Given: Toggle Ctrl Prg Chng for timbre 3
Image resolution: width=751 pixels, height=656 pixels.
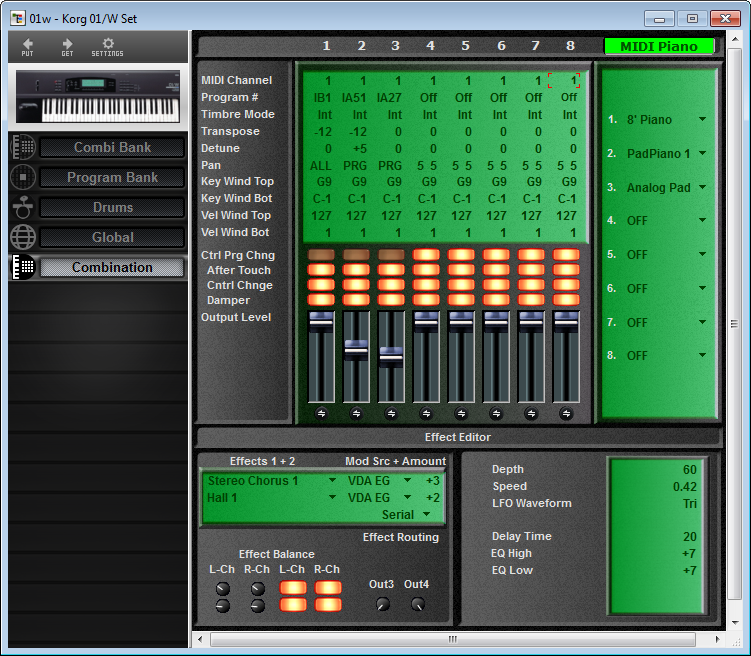Looking at the screenshot, I should point(391,254).
